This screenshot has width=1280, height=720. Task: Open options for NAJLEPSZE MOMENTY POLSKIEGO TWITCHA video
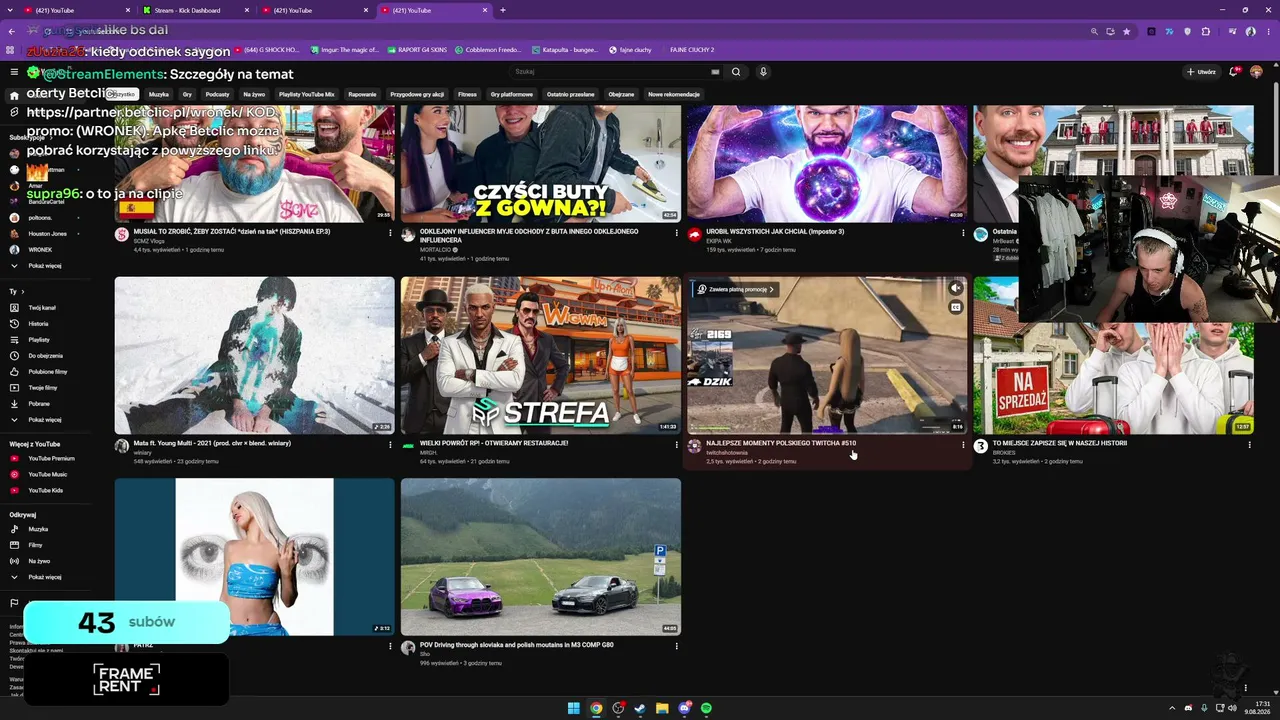click(x=963, y=445)
